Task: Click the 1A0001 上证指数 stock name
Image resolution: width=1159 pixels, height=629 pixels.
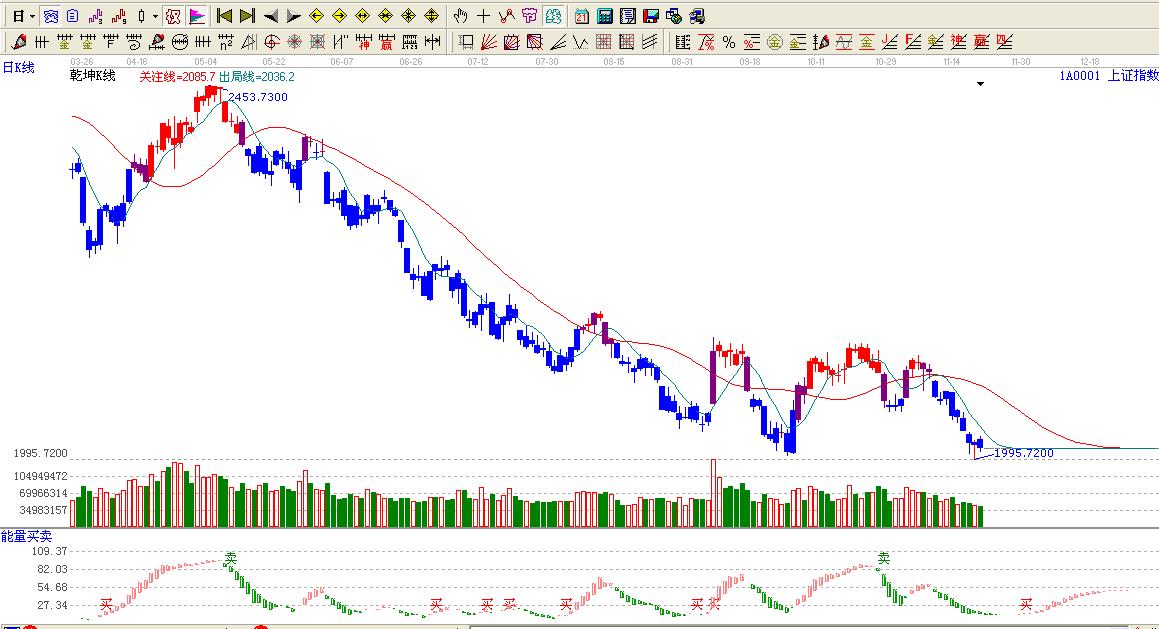Action: [x=1109, y=76]
